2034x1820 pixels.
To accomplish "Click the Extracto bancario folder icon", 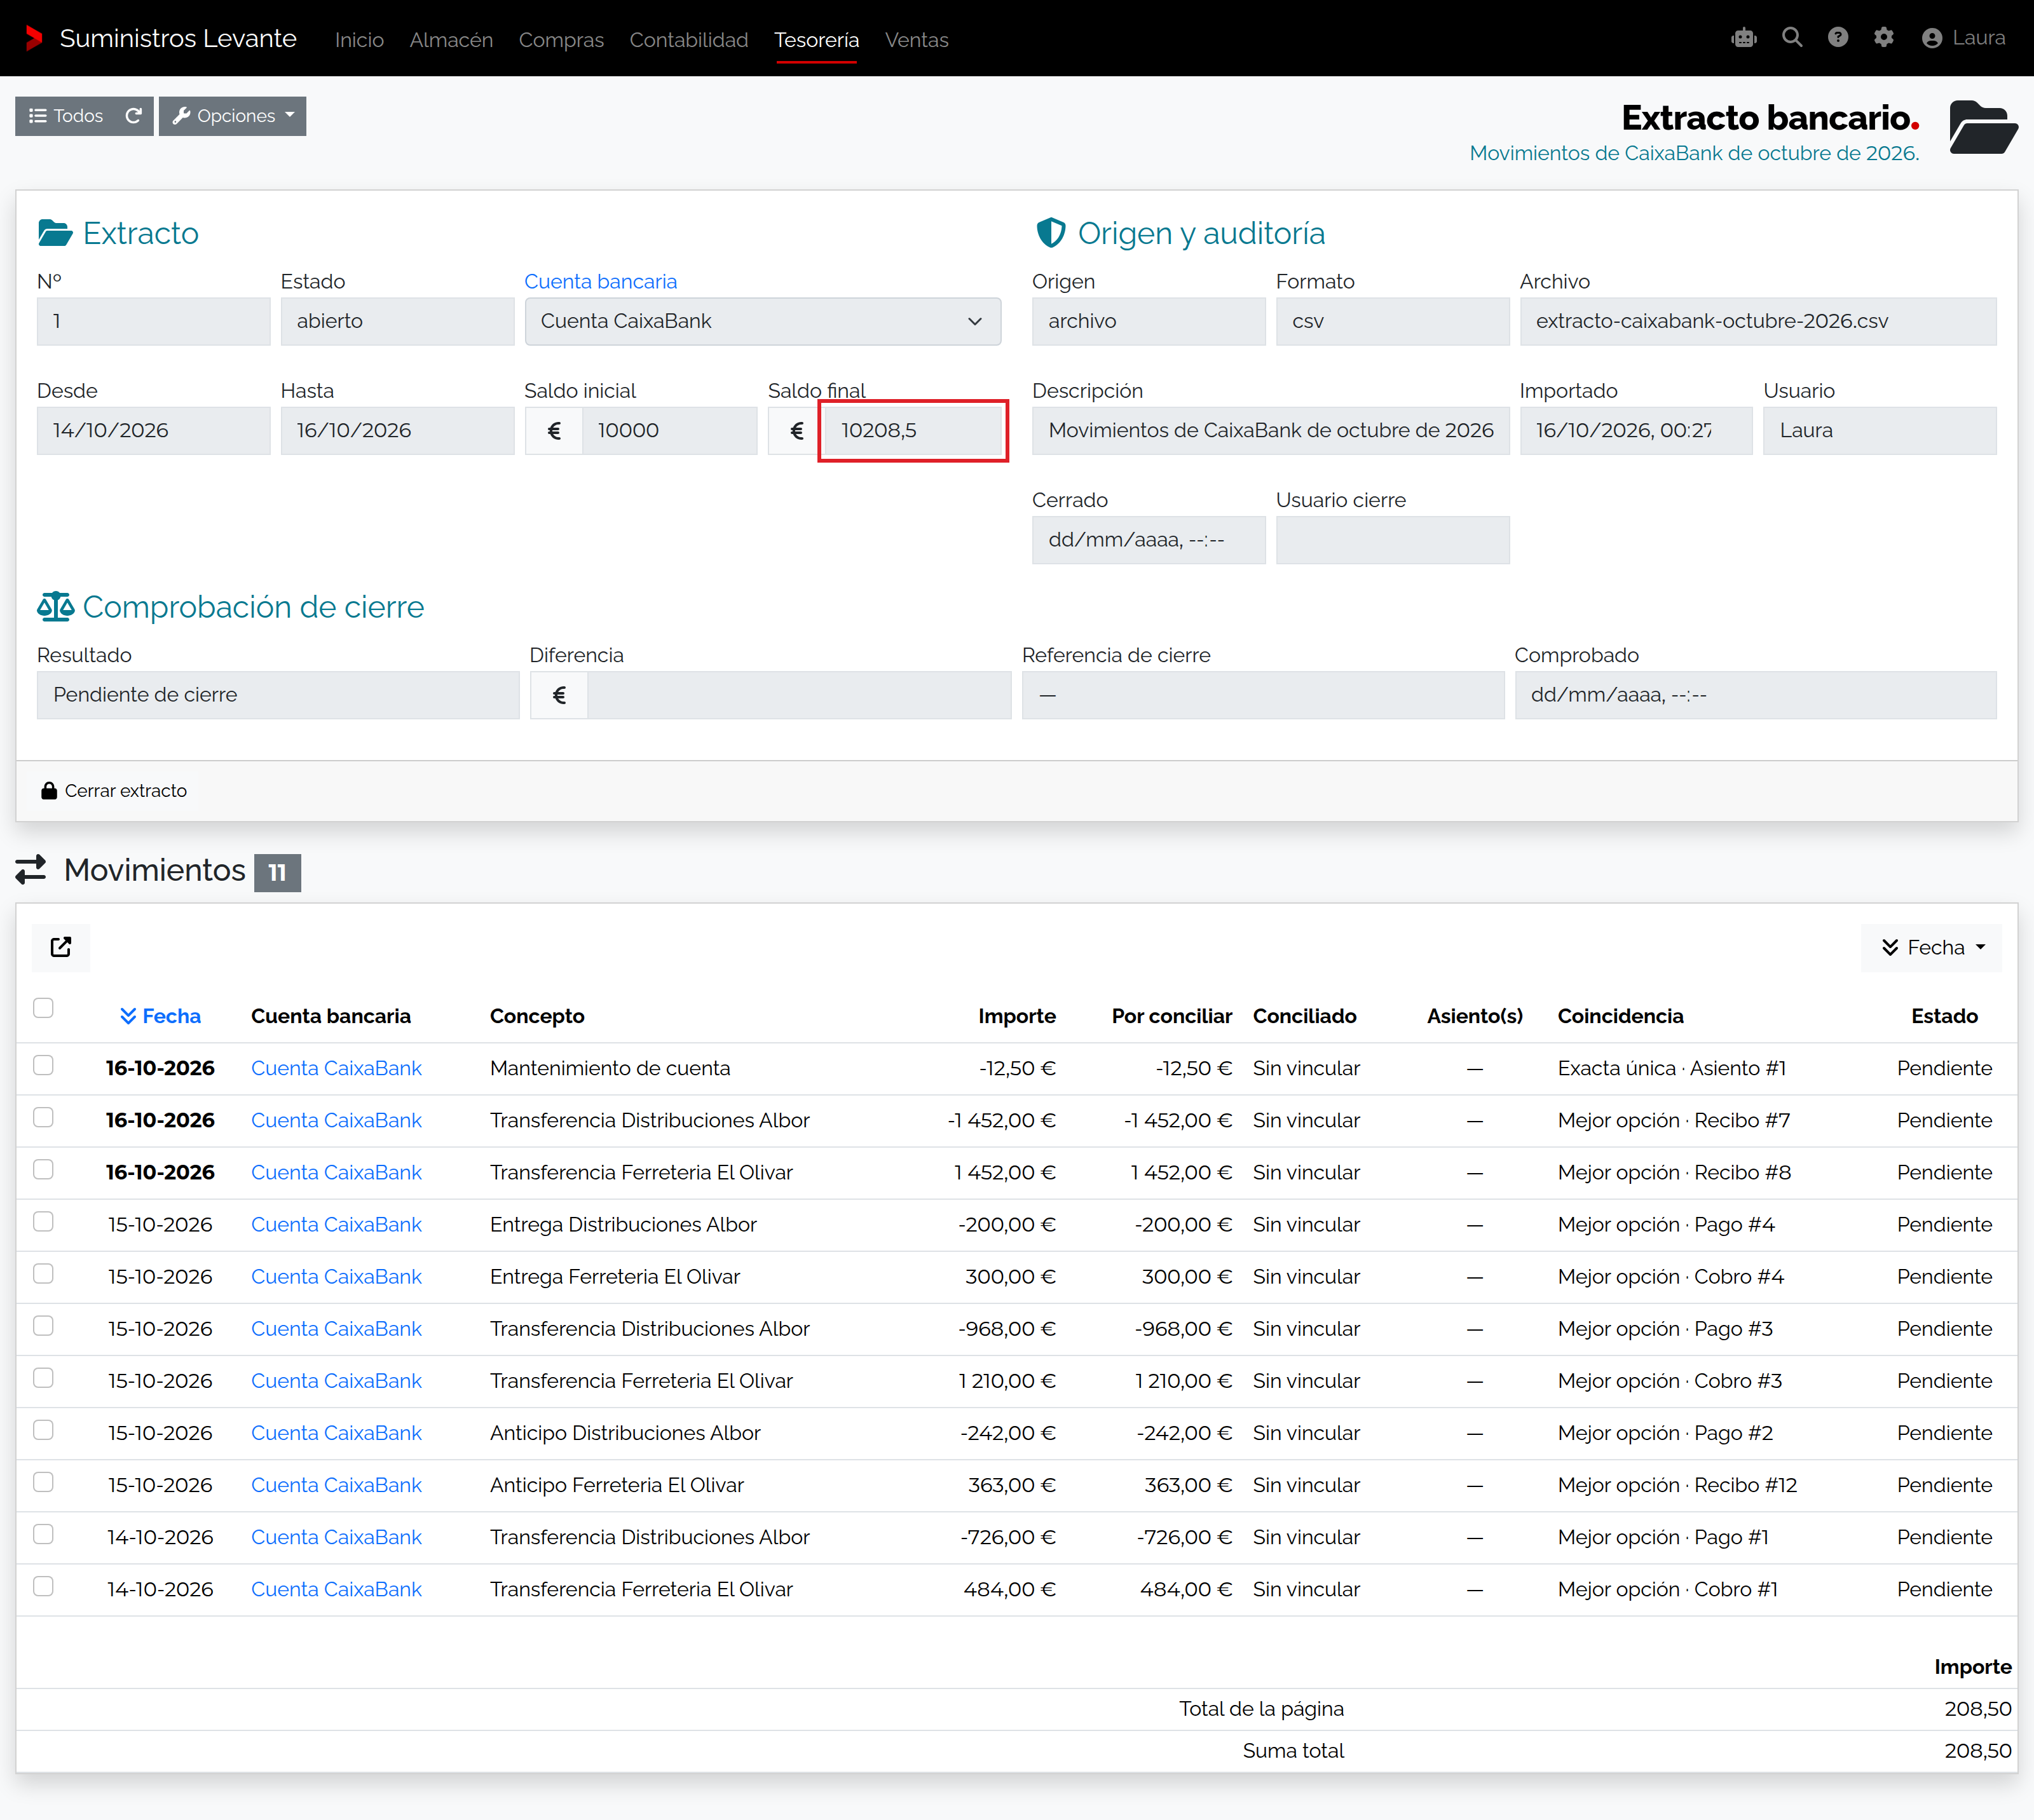I will pyautogui.click(x=1983, y=127).
